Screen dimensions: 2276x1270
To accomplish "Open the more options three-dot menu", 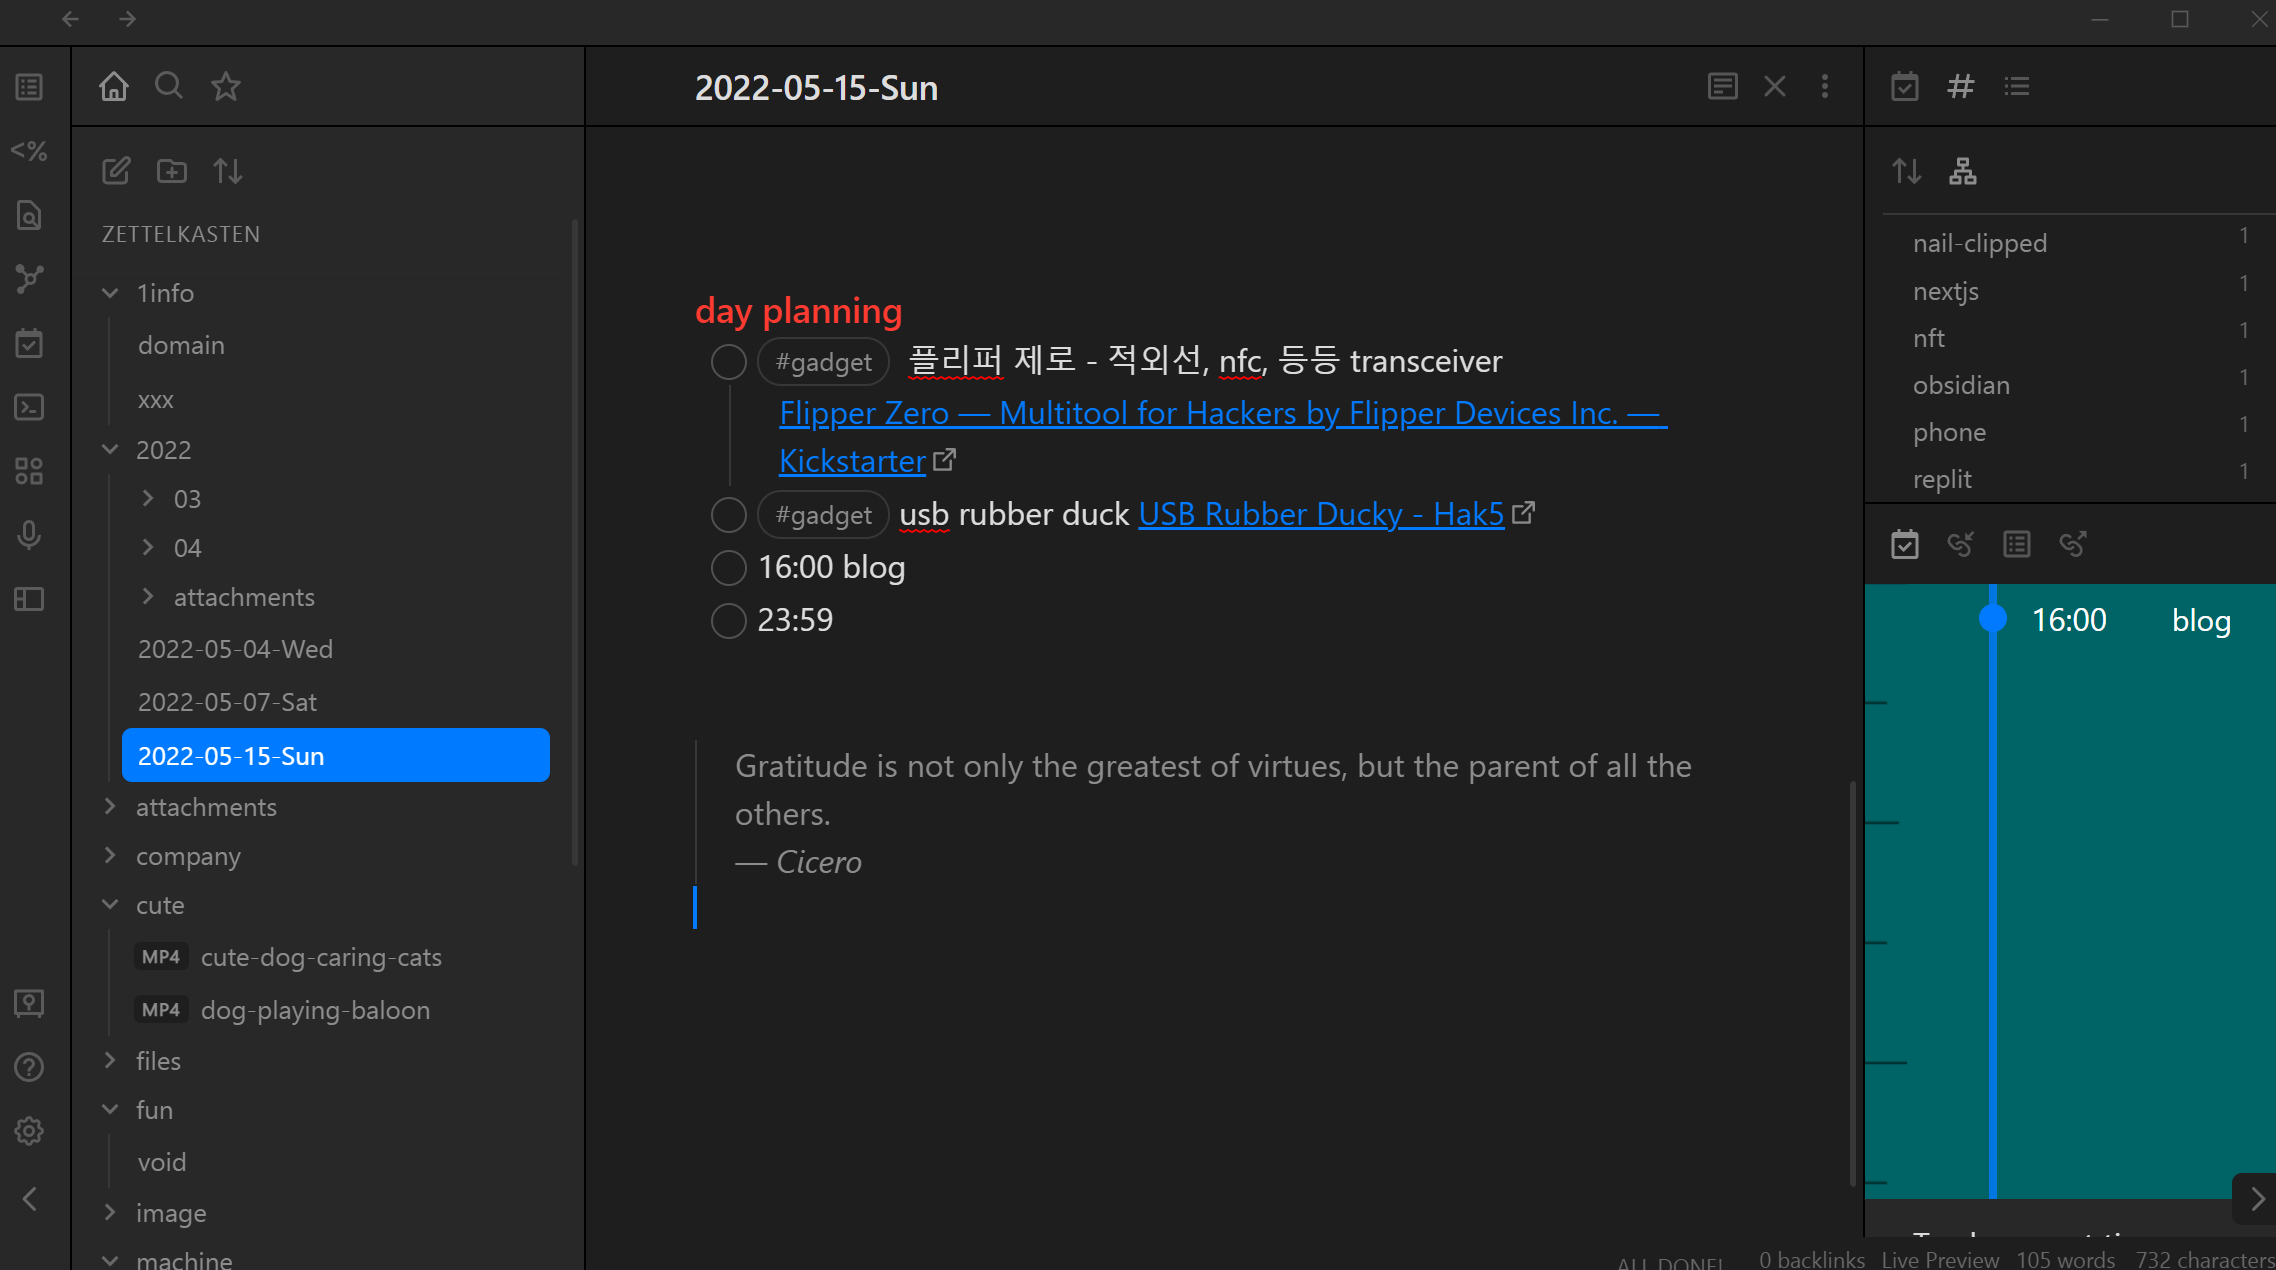I will 1825,86.
